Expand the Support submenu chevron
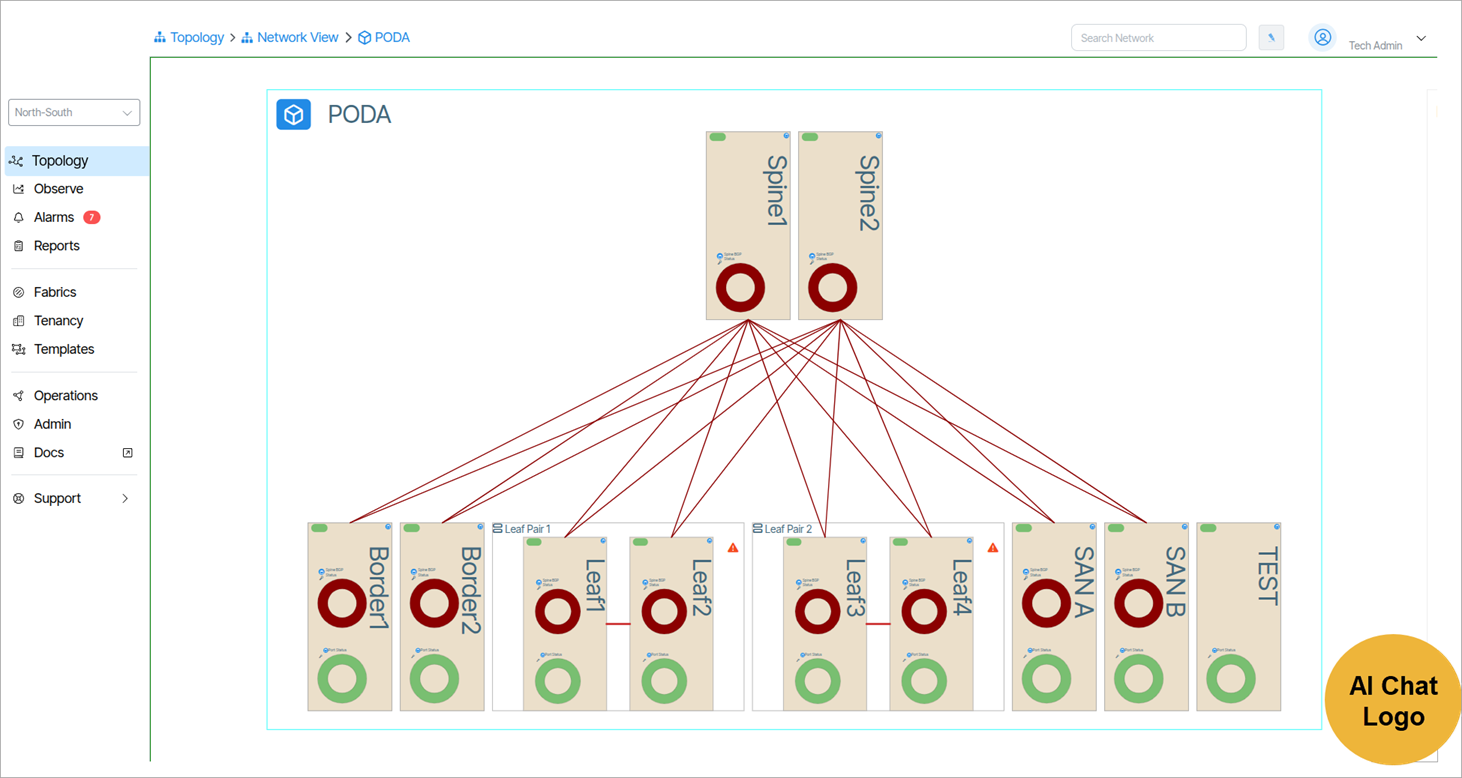 pos(125,498)
